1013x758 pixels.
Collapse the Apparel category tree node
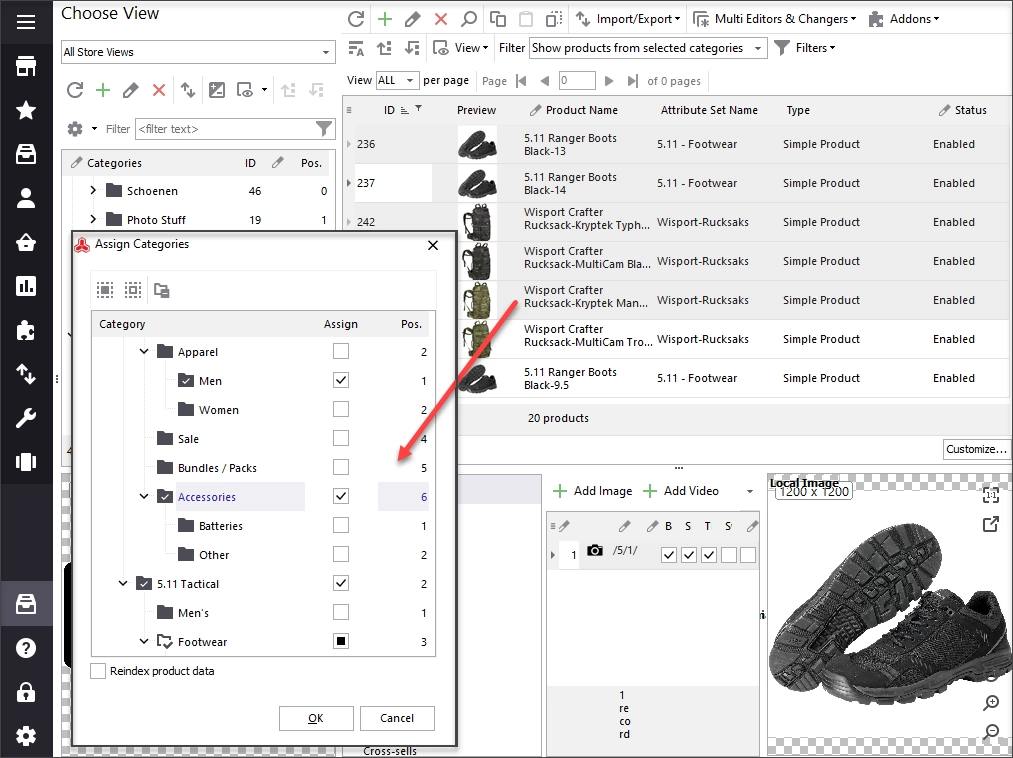tap(144, 352)
